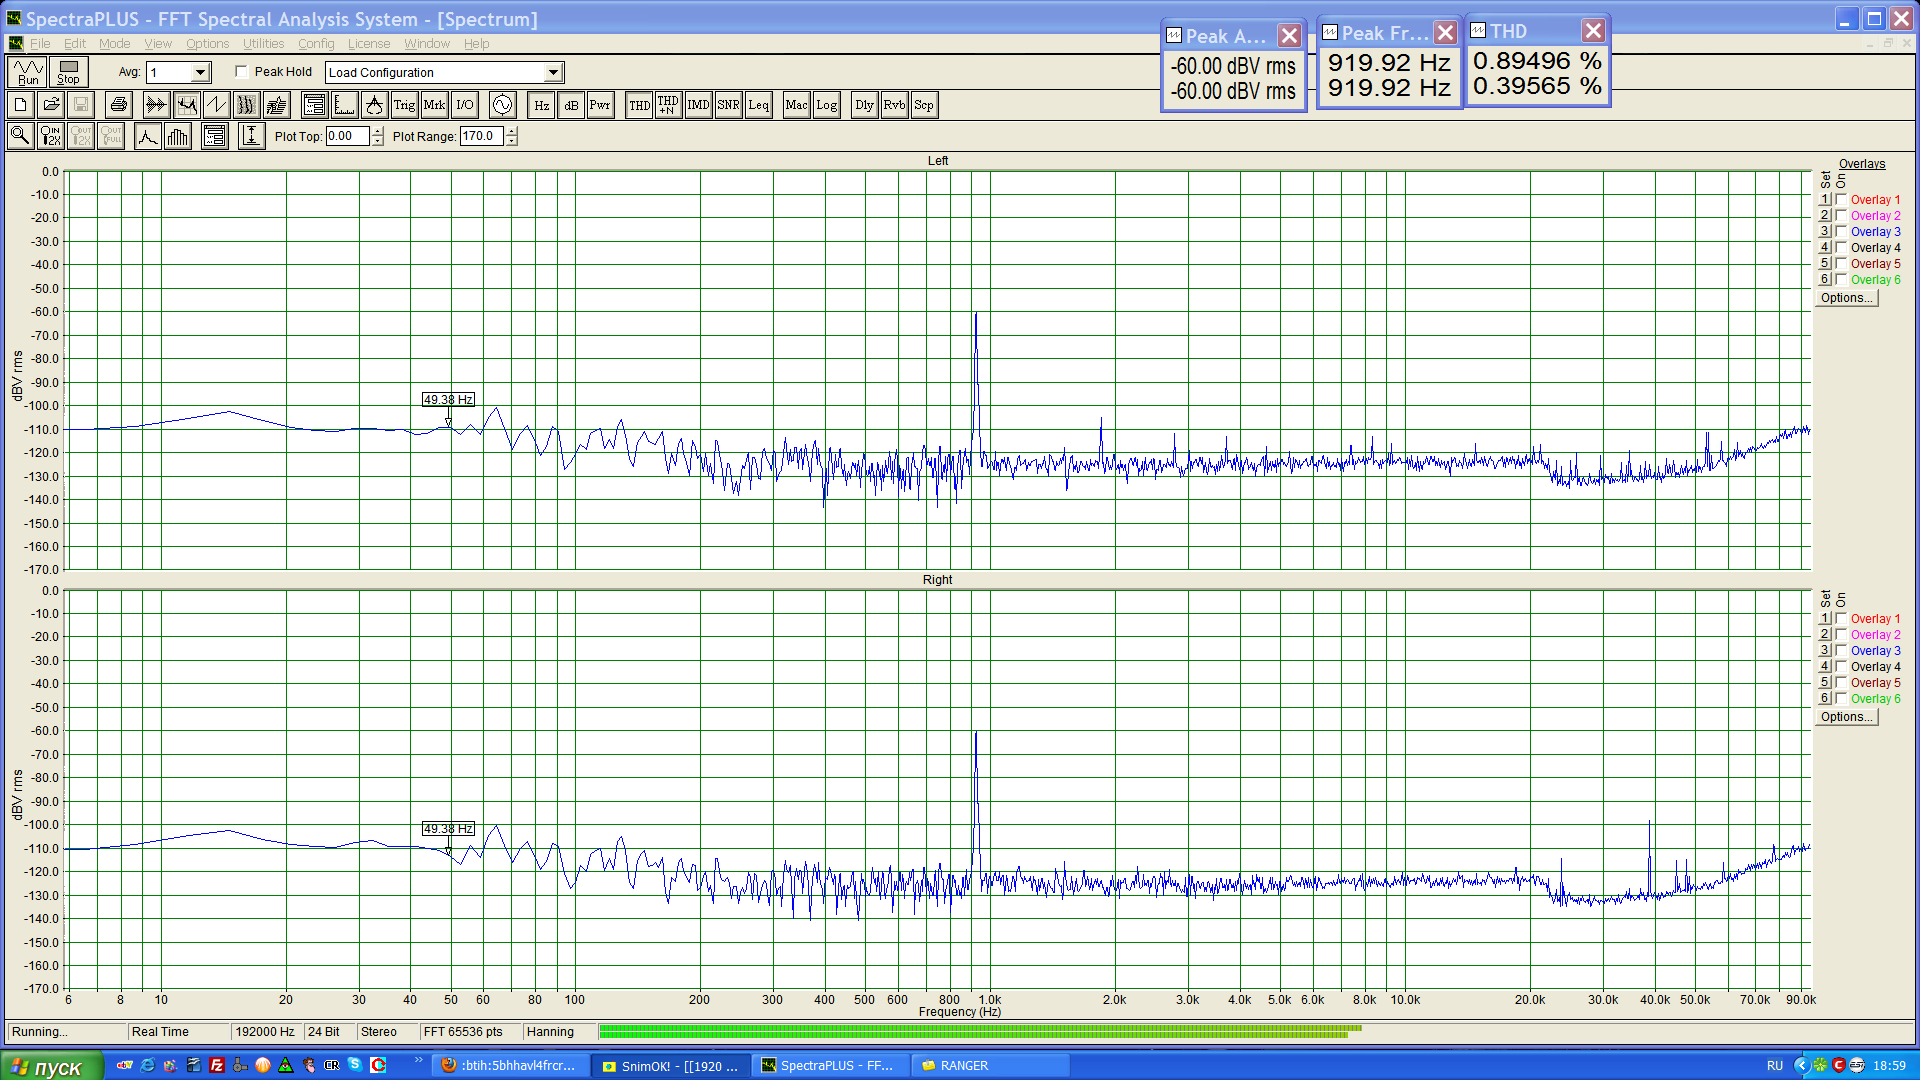
Task: Turn on Overlay 3 in Right plot
Action: pyautogui.click(x=1841, y=651)
